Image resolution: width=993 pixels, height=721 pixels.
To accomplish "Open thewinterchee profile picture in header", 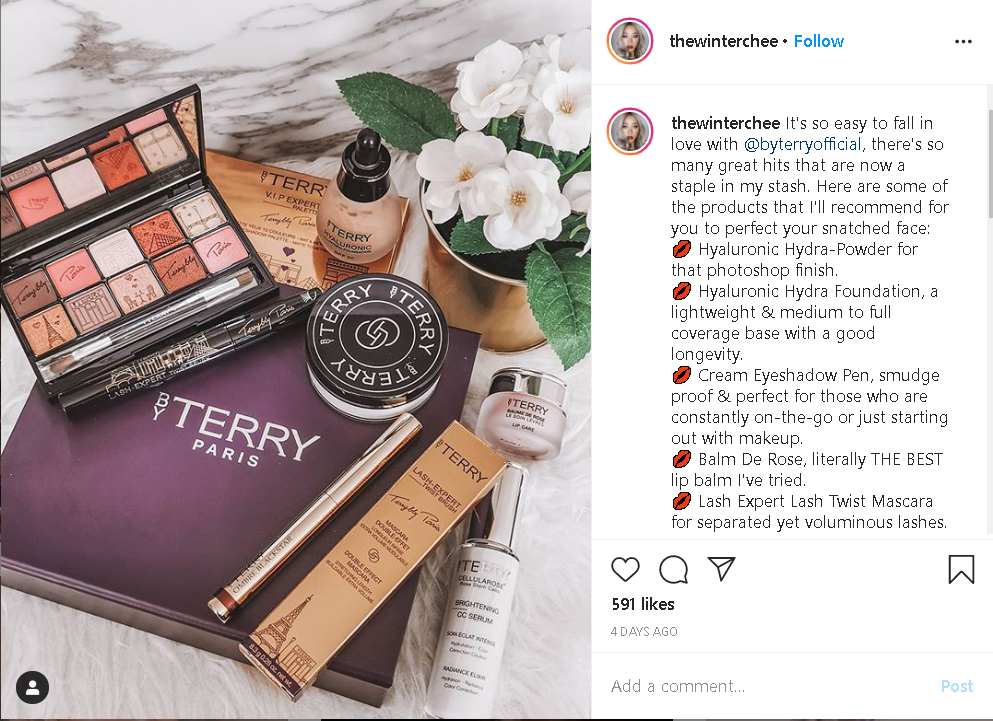I will tap(630, 41).
